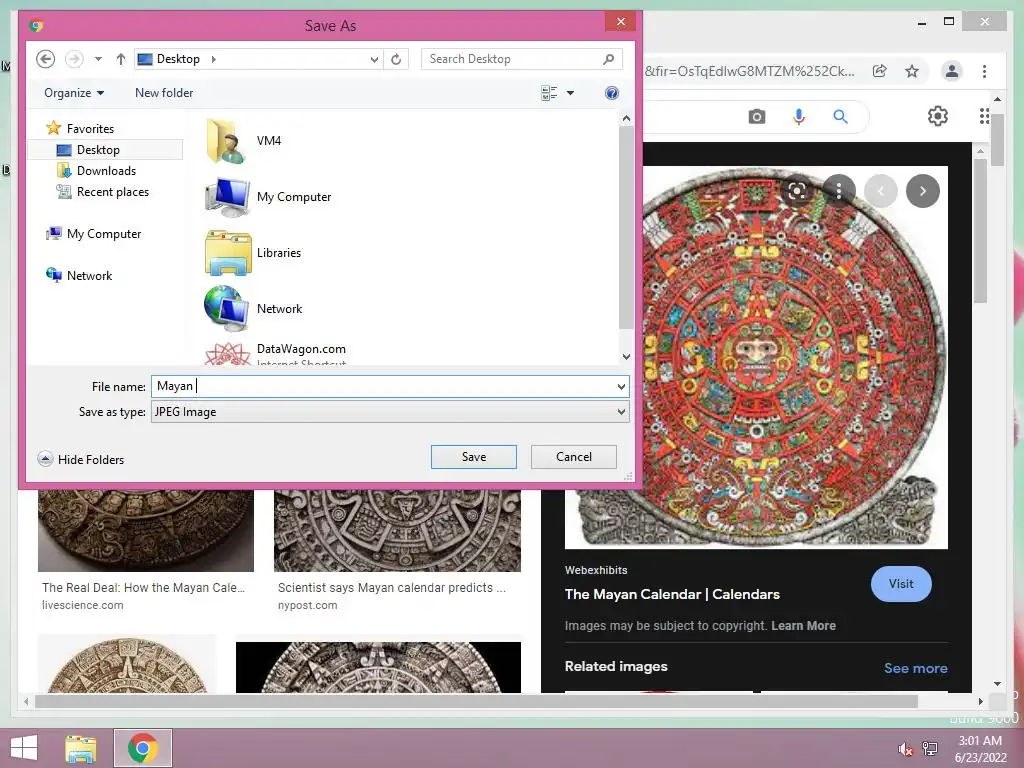Open Google quick settings gear
Image resolution: width=1024 pixels, height=768 pixels.
point(937,116)
